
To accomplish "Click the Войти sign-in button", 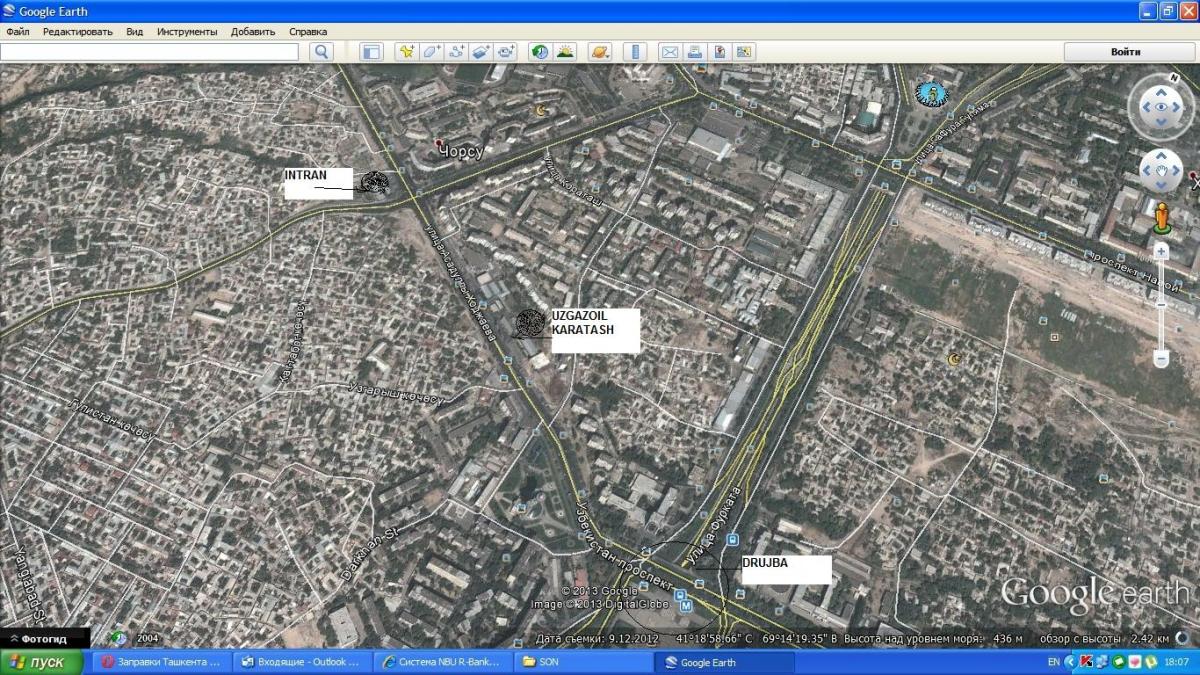I will point(1125,52).
